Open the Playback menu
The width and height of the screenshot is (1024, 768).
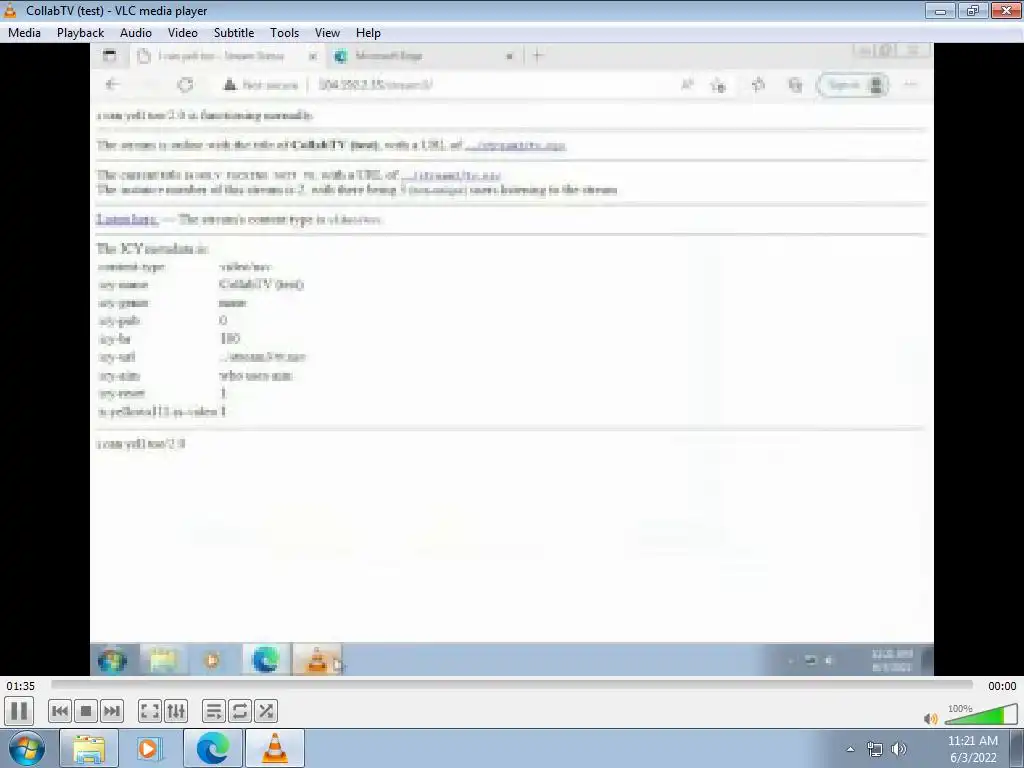tap(80, 33)
